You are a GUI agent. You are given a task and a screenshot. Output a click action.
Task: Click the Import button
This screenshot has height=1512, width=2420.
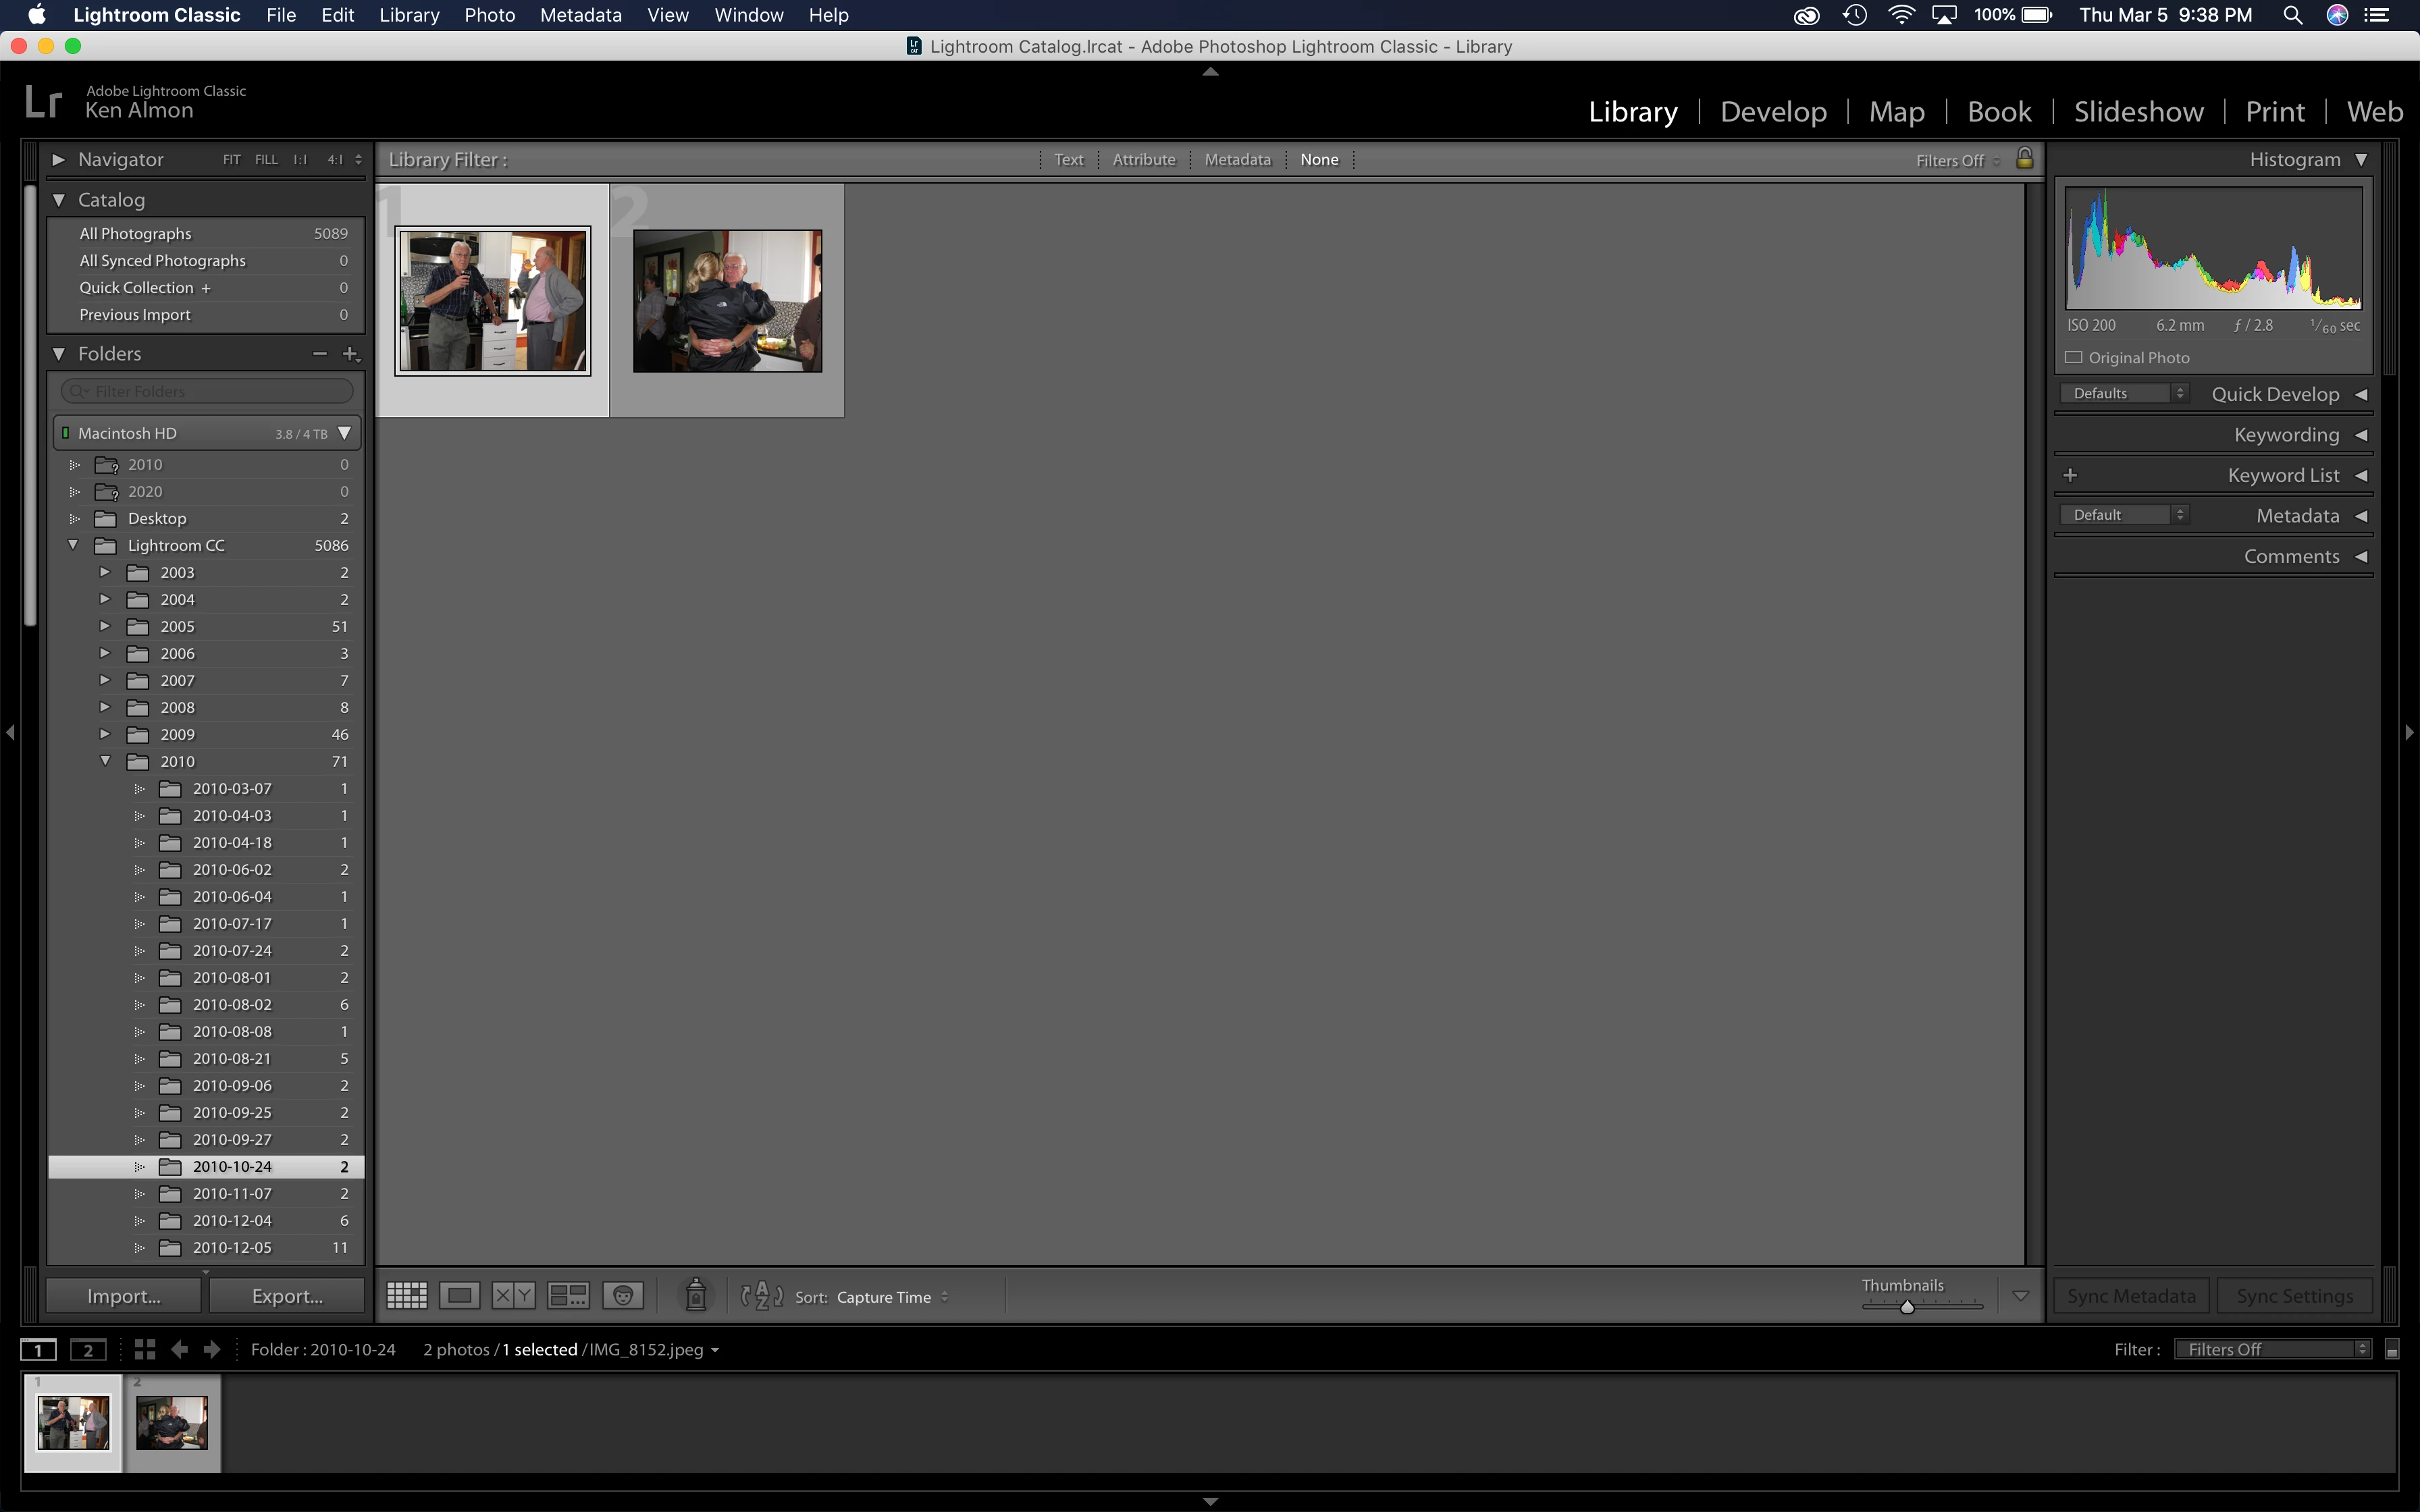(124, 1296)
